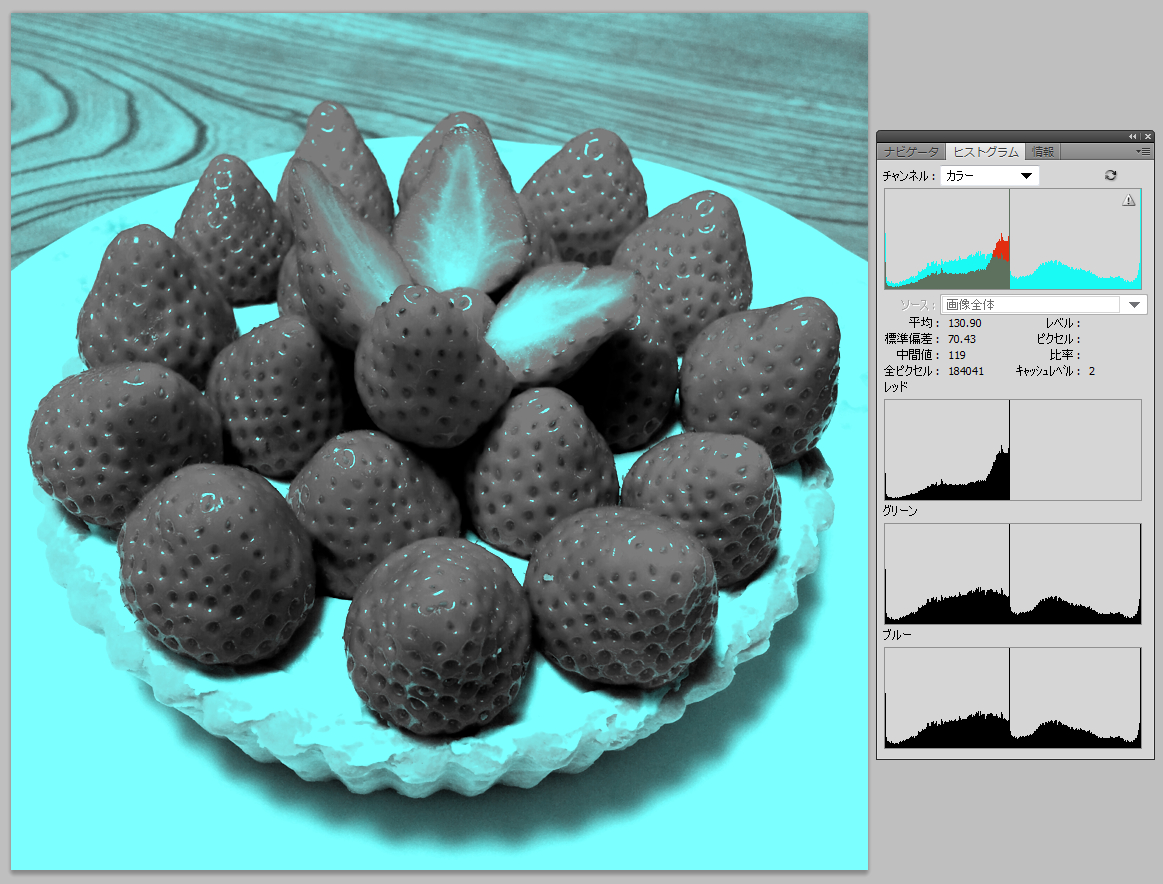Click the 標準偏差 value 70.43
Image resolution: width=1163 pixels, height=884 pixels.
(x=962, y=339)
